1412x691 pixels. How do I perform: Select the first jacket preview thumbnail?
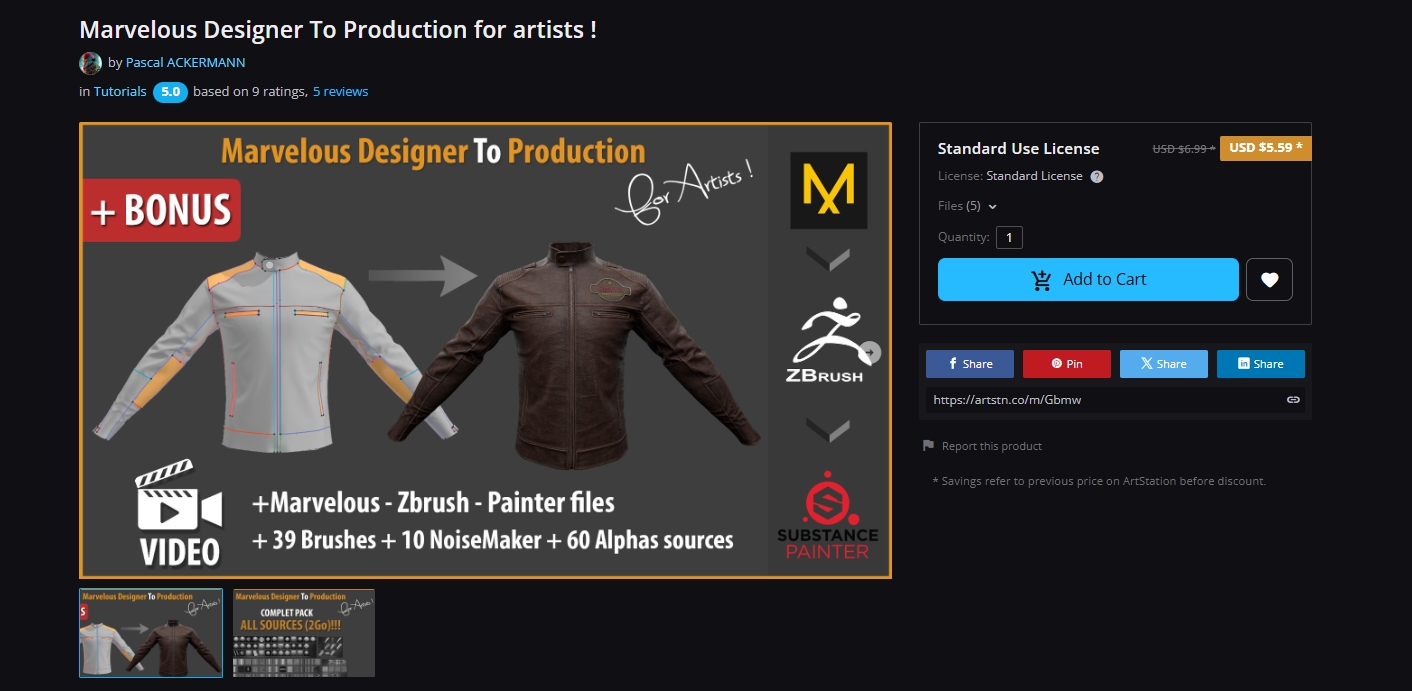151,633
